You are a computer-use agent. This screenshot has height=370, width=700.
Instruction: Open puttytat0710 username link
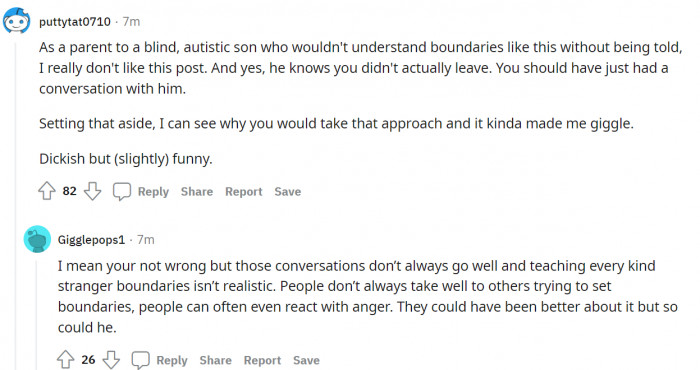point(75,21)
